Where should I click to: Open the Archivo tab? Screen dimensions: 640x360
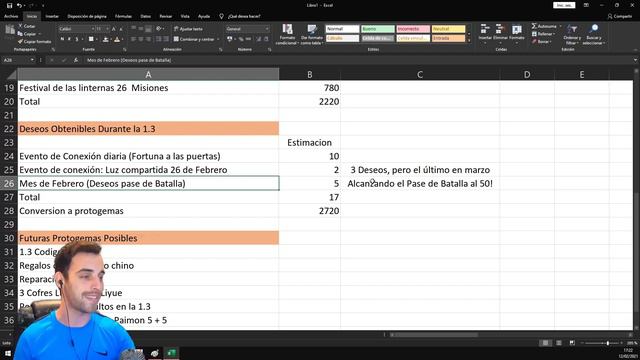[x=11, y=16]
